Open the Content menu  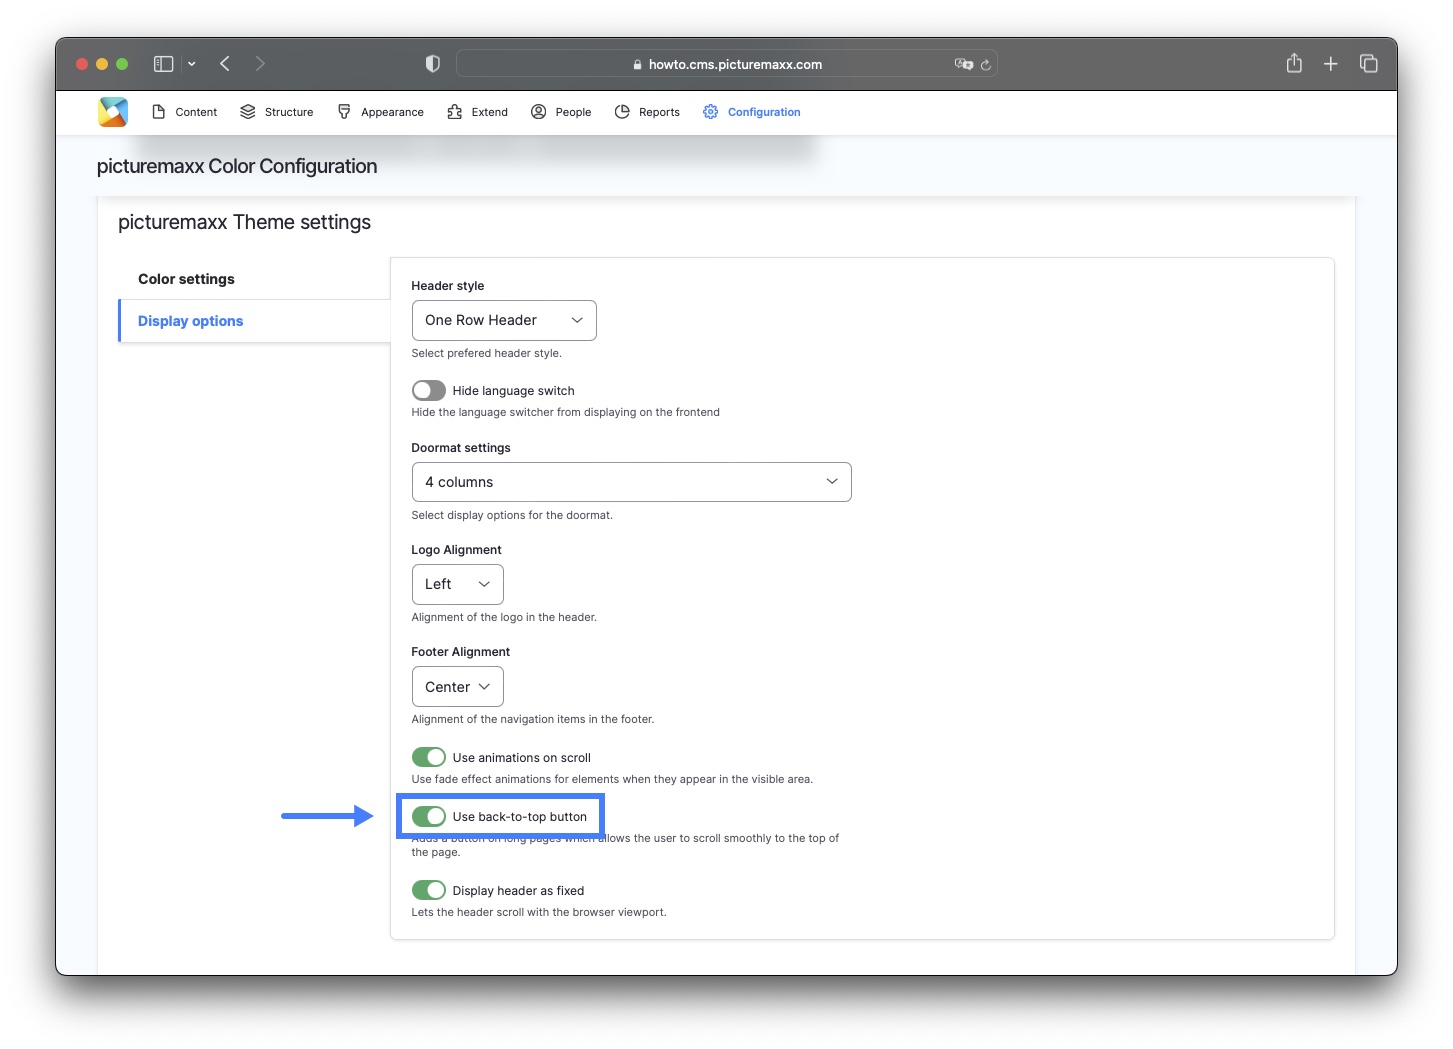pos(185,112)
